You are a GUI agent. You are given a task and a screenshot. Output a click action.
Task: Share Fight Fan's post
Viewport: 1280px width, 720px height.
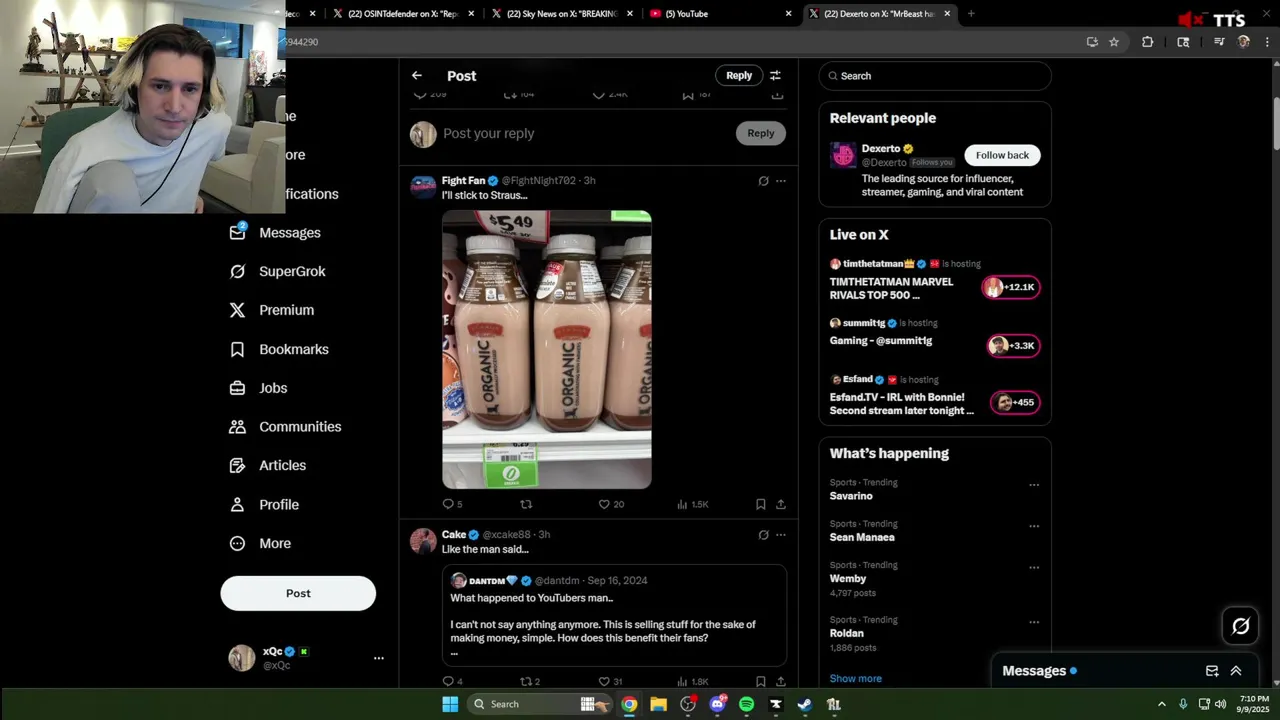(x=781, y=504)
